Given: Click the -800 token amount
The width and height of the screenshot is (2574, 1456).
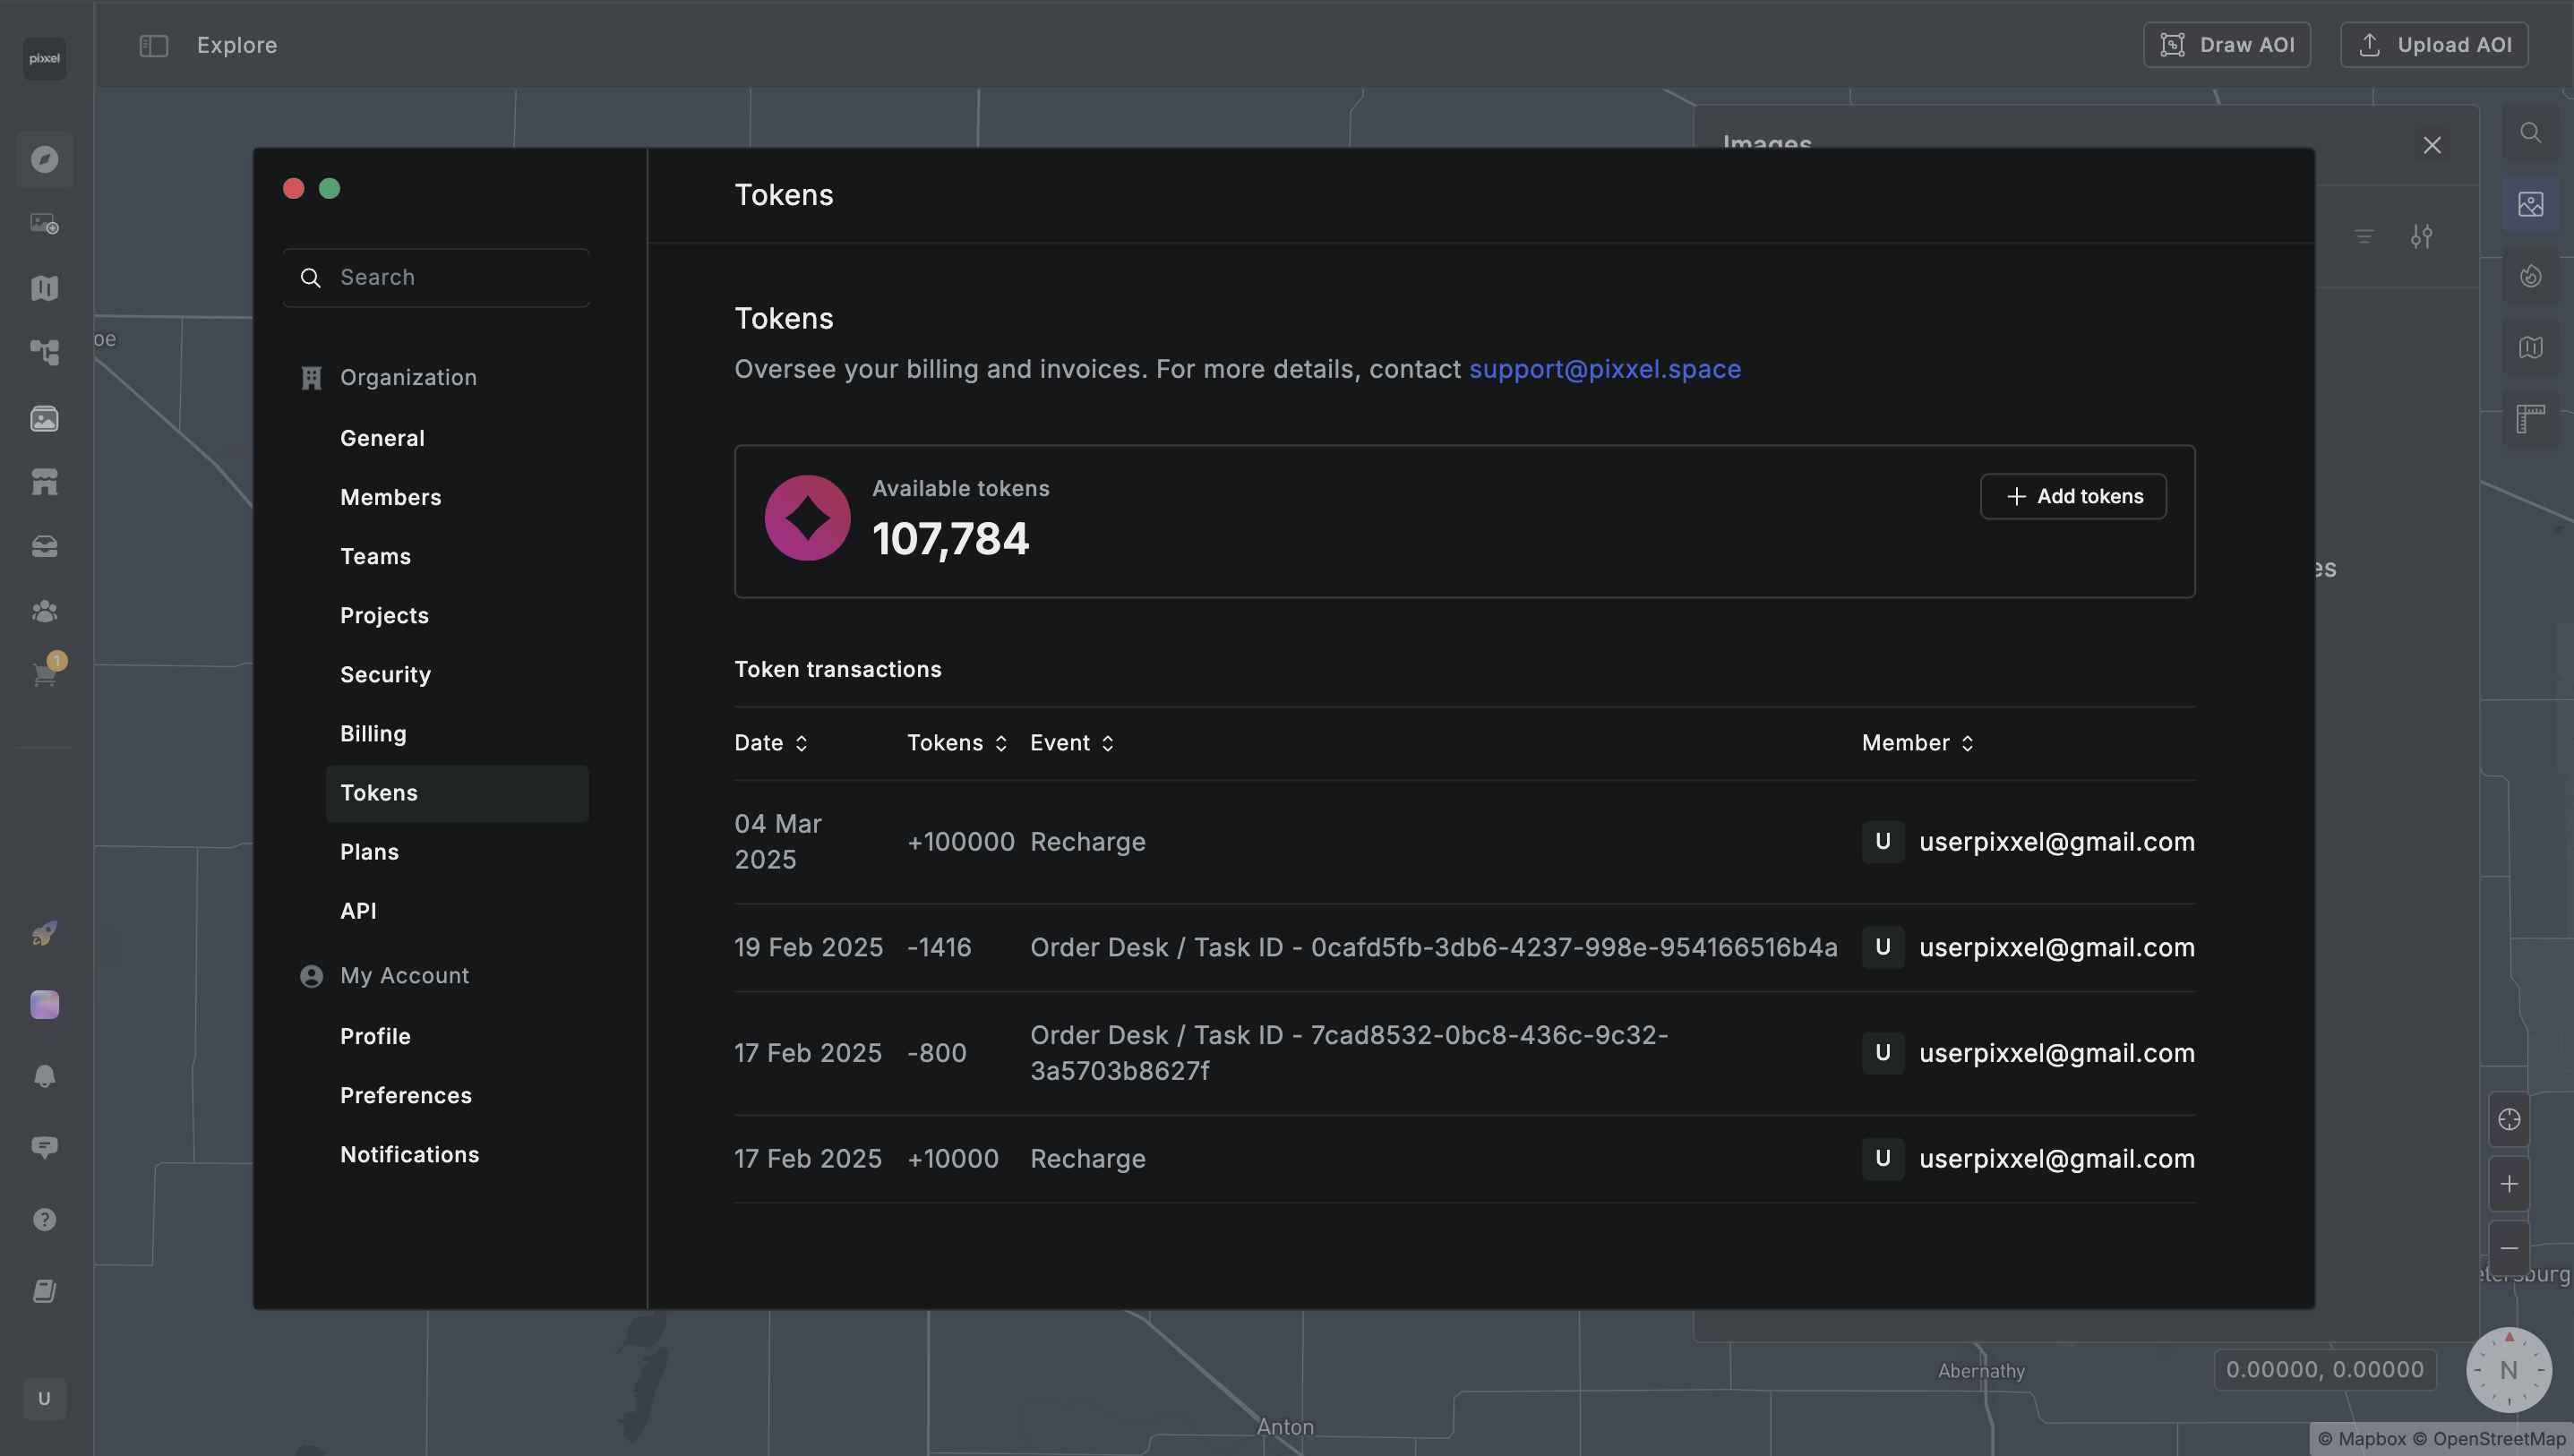Looking at the screenshot, I should (936, 1053).
